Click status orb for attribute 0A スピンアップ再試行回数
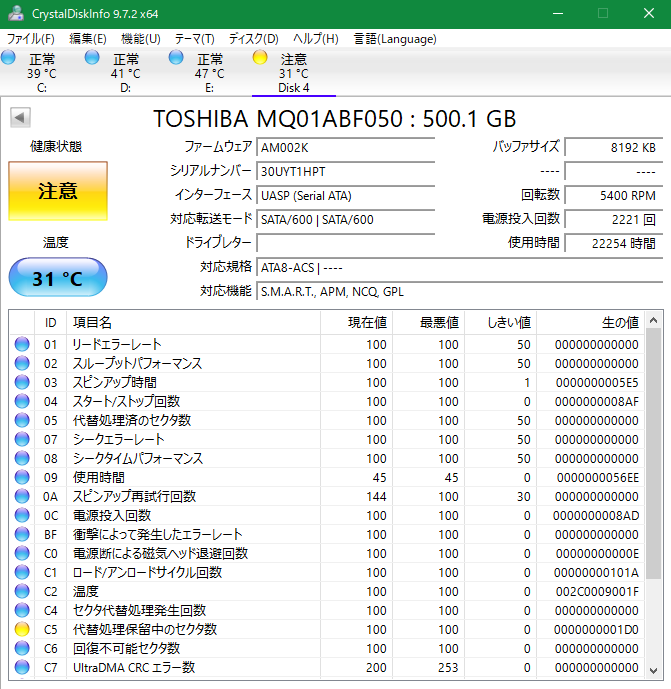 coord(22,496)
